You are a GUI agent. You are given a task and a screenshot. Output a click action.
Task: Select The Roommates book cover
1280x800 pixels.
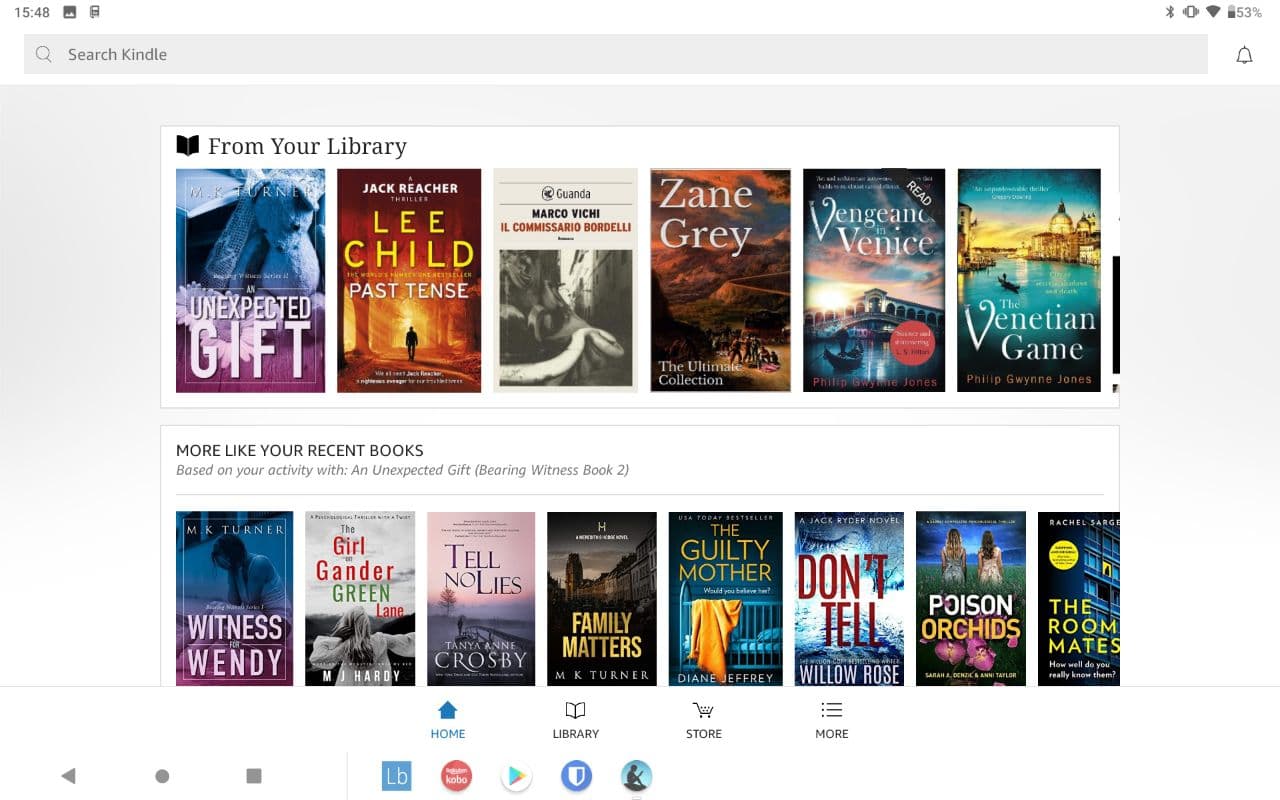(1079, 598)
